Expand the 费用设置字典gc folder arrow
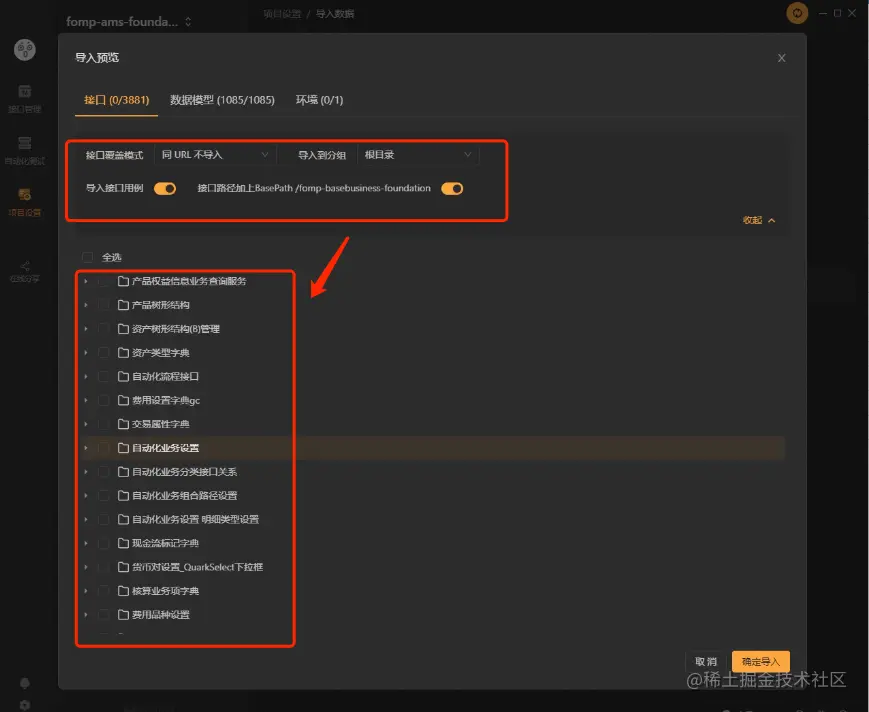 coord(86,400)
